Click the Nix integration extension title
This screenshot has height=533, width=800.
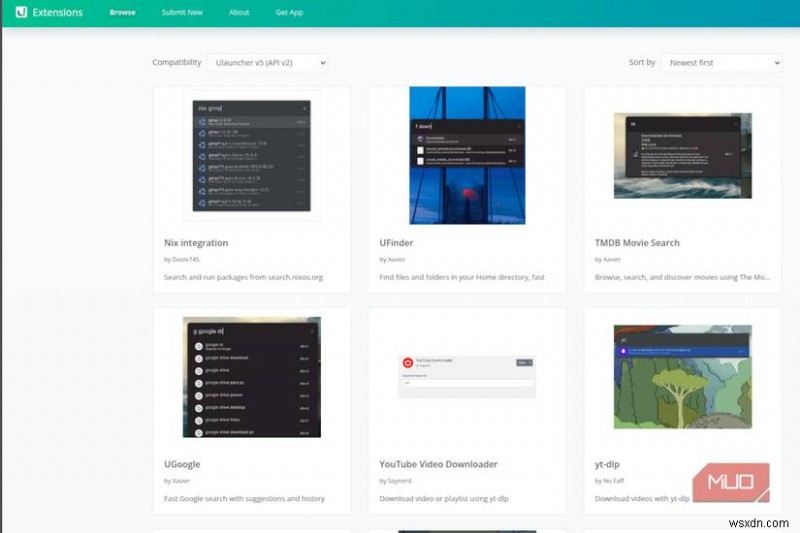click(x=196, y=243)
